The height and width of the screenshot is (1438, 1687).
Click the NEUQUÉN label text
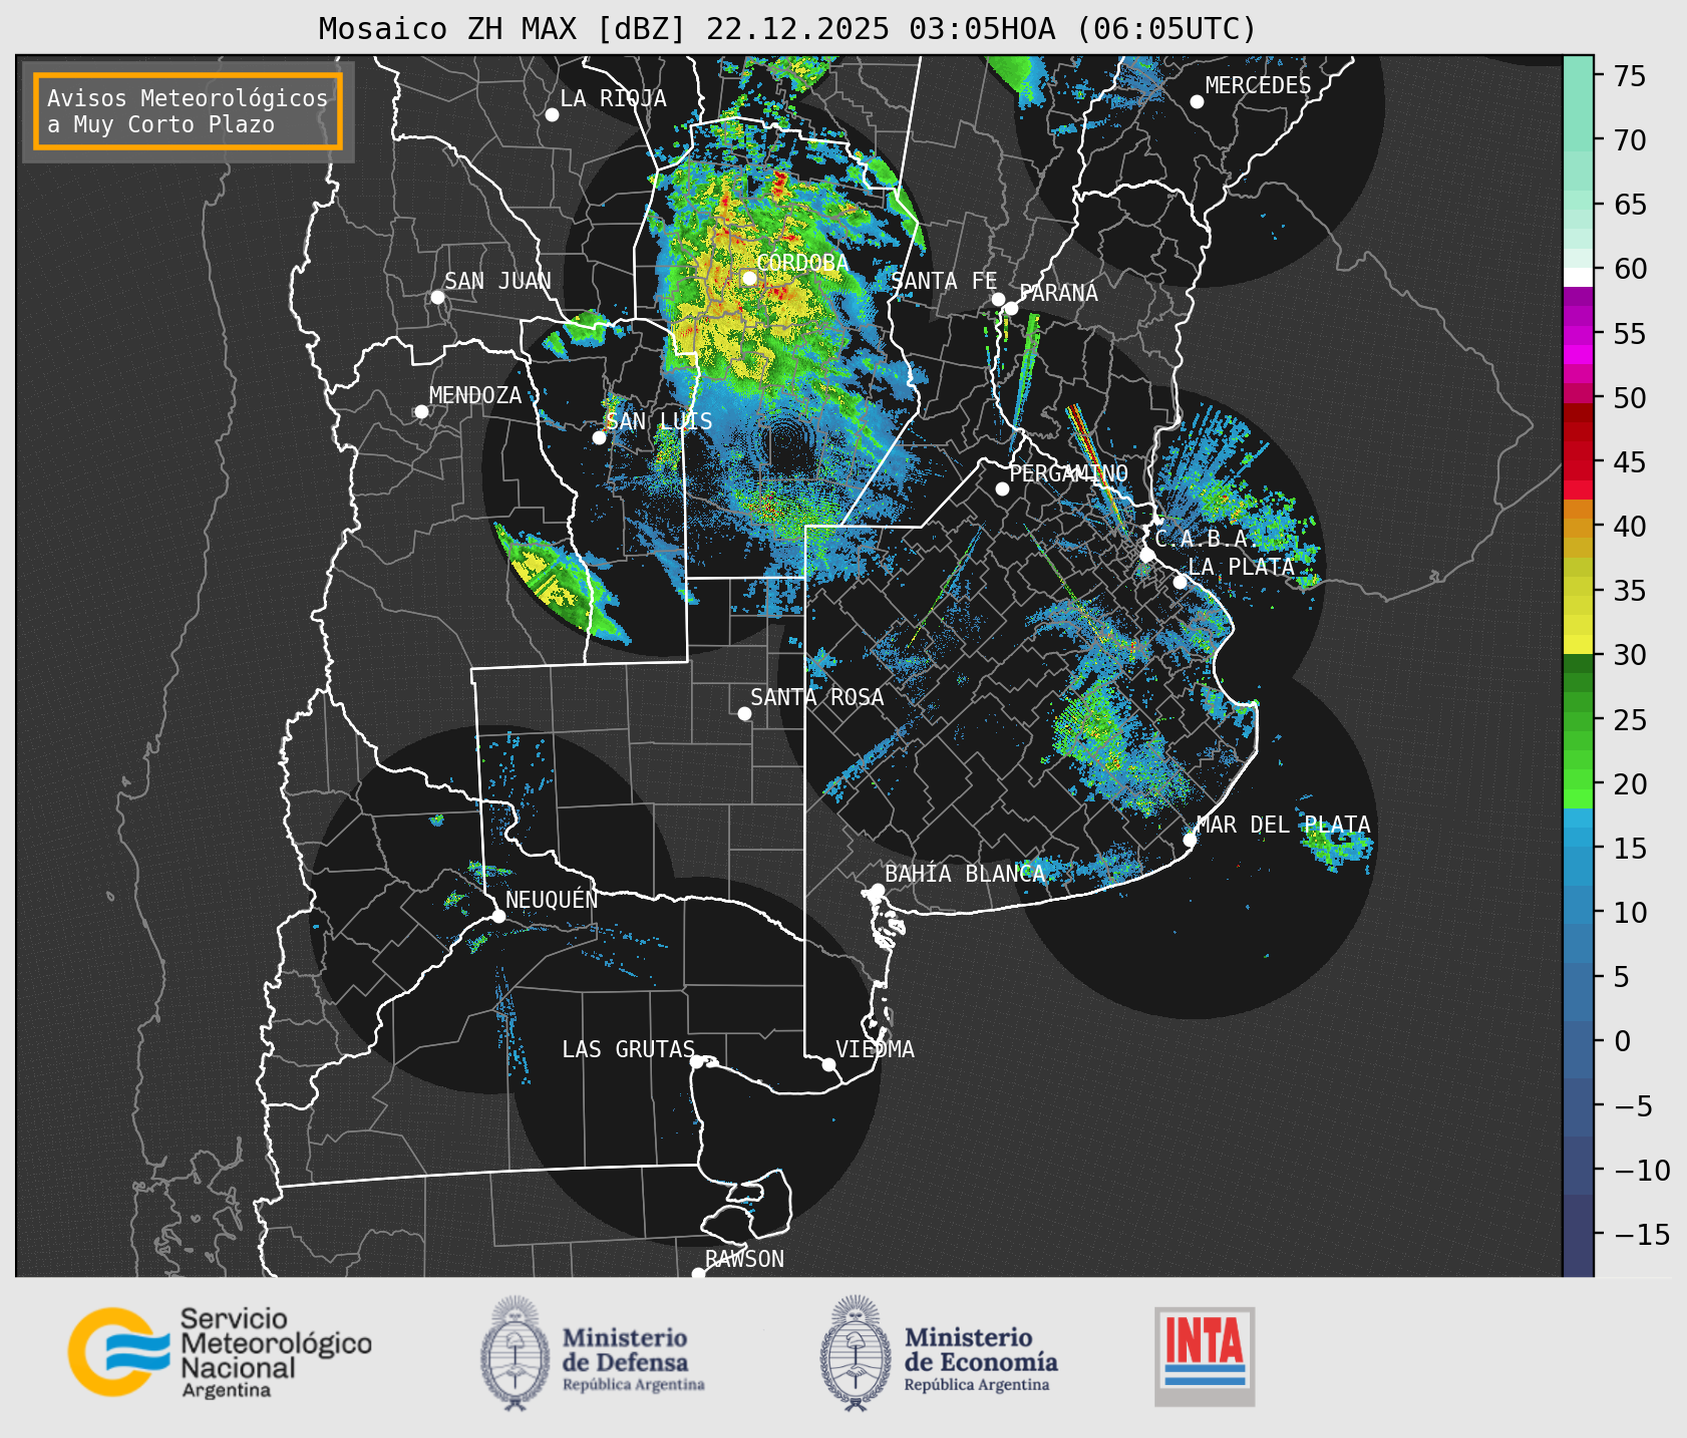[552, 899]
